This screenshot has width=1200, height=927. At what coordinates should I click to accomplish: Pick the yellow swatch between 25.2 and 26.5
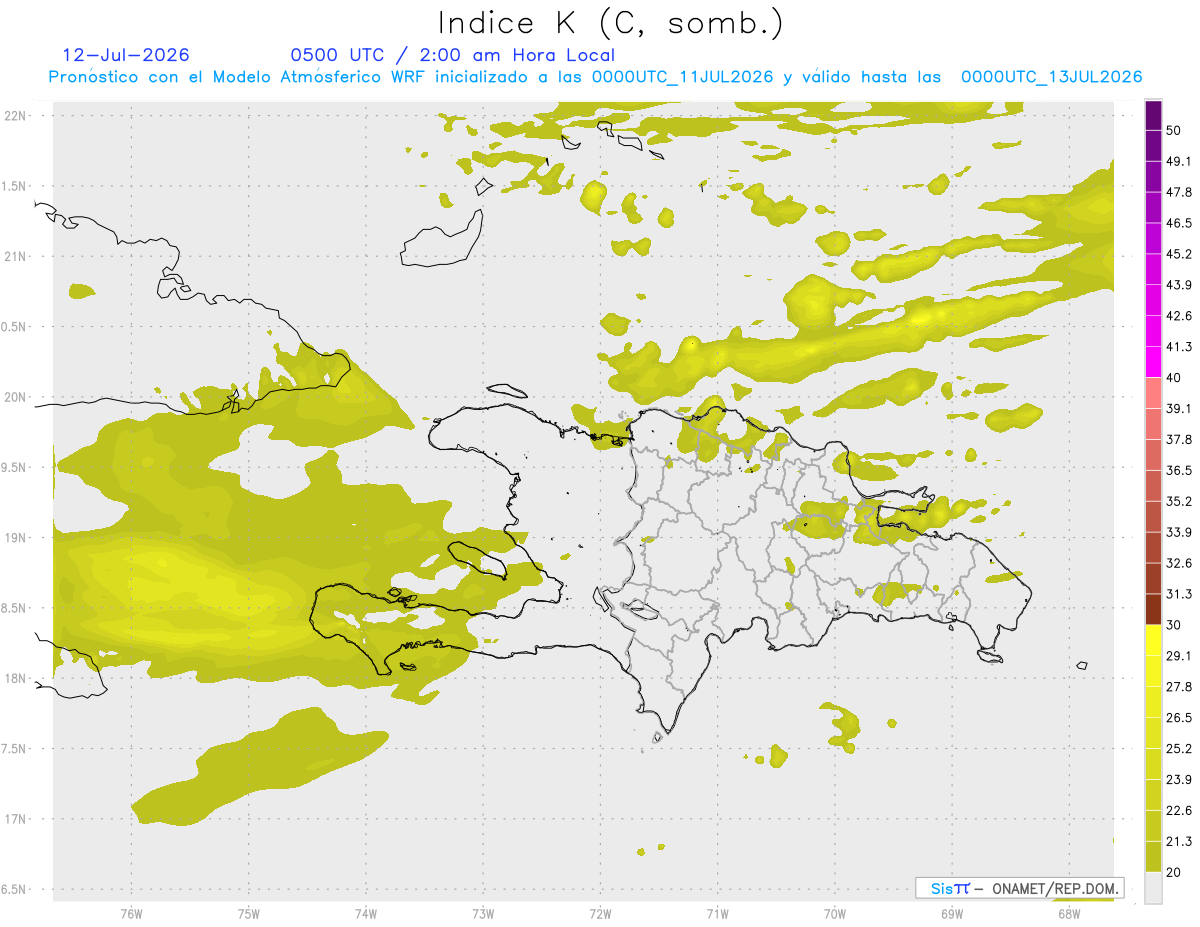point(1154,734)
